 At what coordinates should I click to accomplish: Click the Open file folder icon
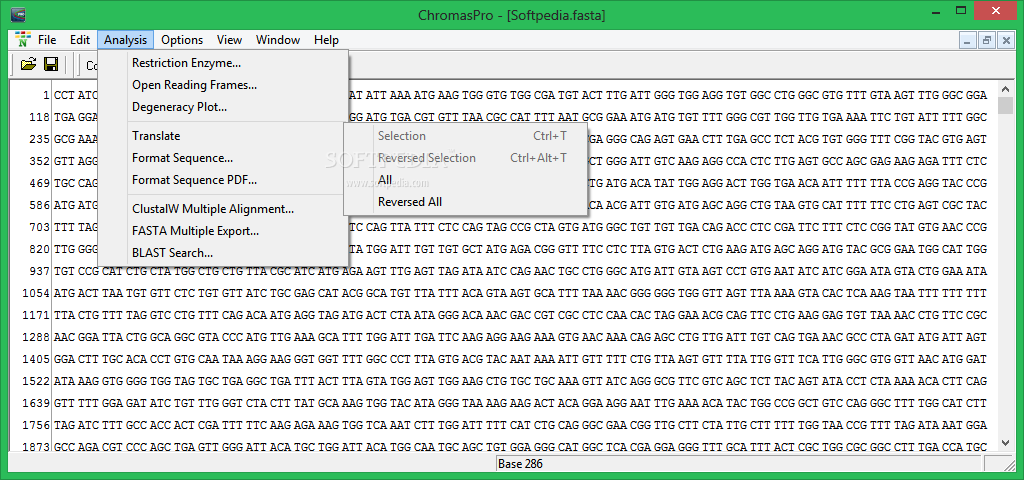click(x=28, y=64)
